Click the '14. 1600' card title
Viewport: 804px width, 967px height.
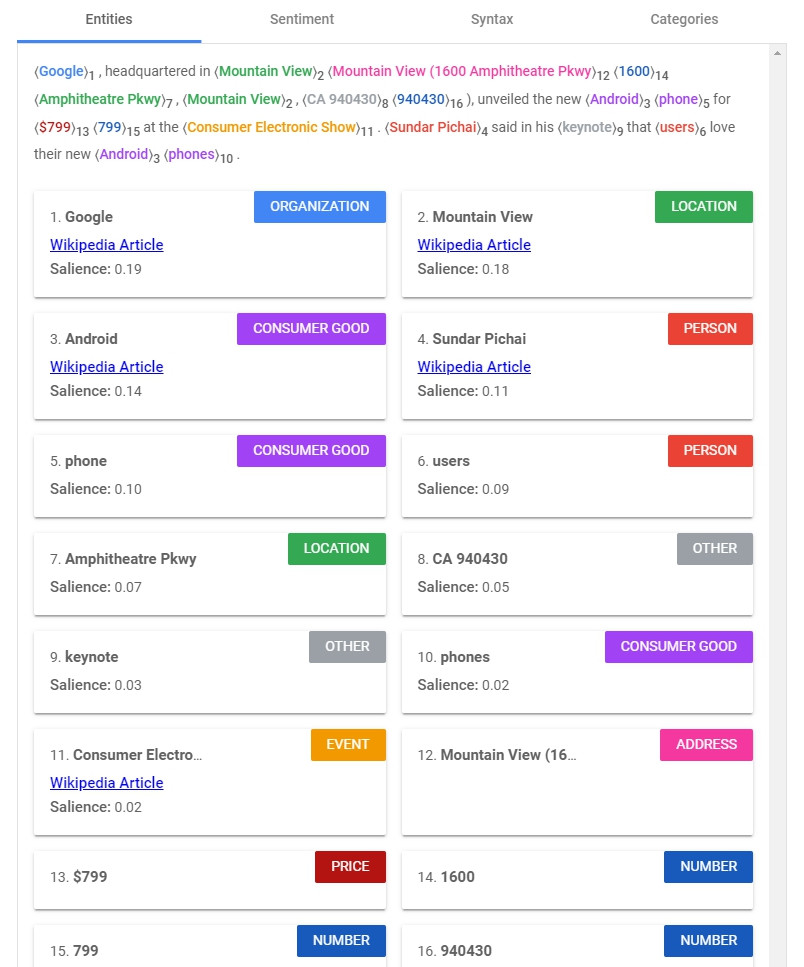(x=446, y=878)
